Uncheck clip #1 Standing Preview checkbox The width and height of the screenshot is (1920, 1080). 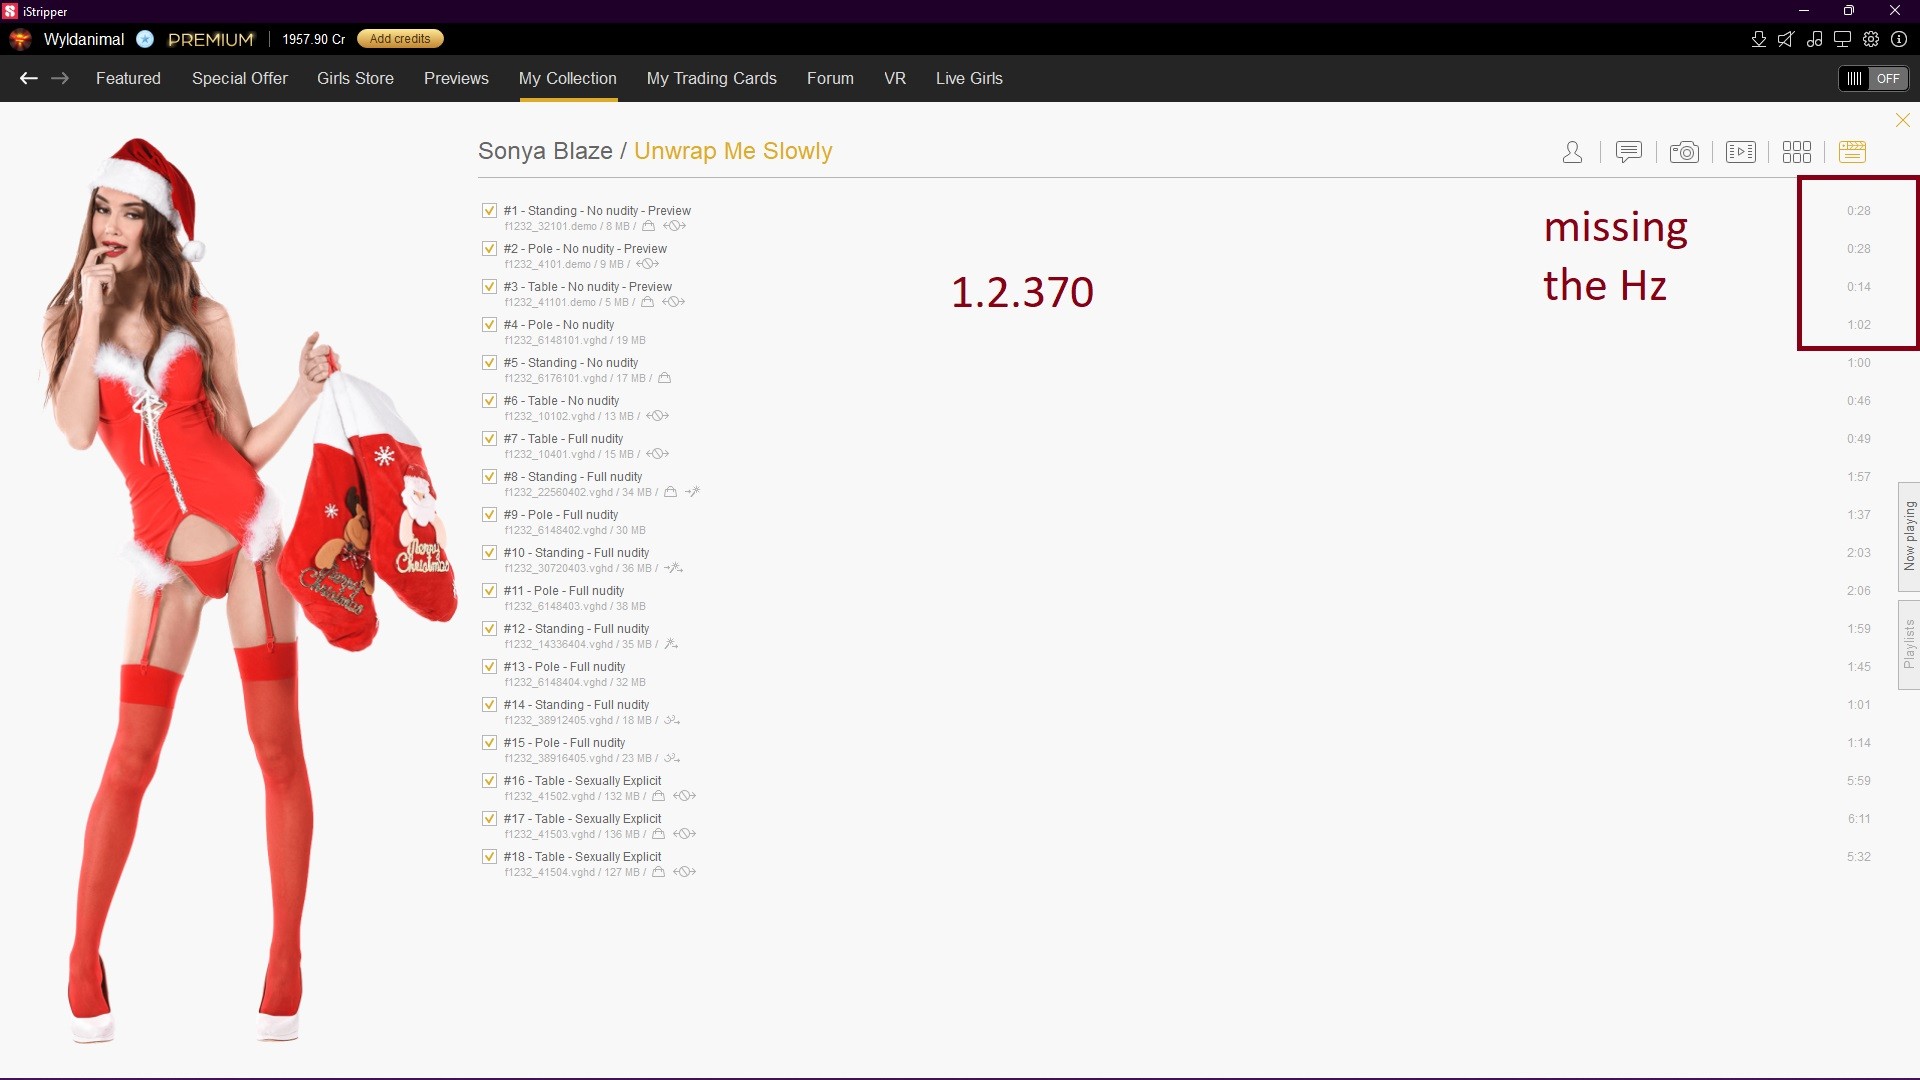pyautogui.click(x=489, y=211)
